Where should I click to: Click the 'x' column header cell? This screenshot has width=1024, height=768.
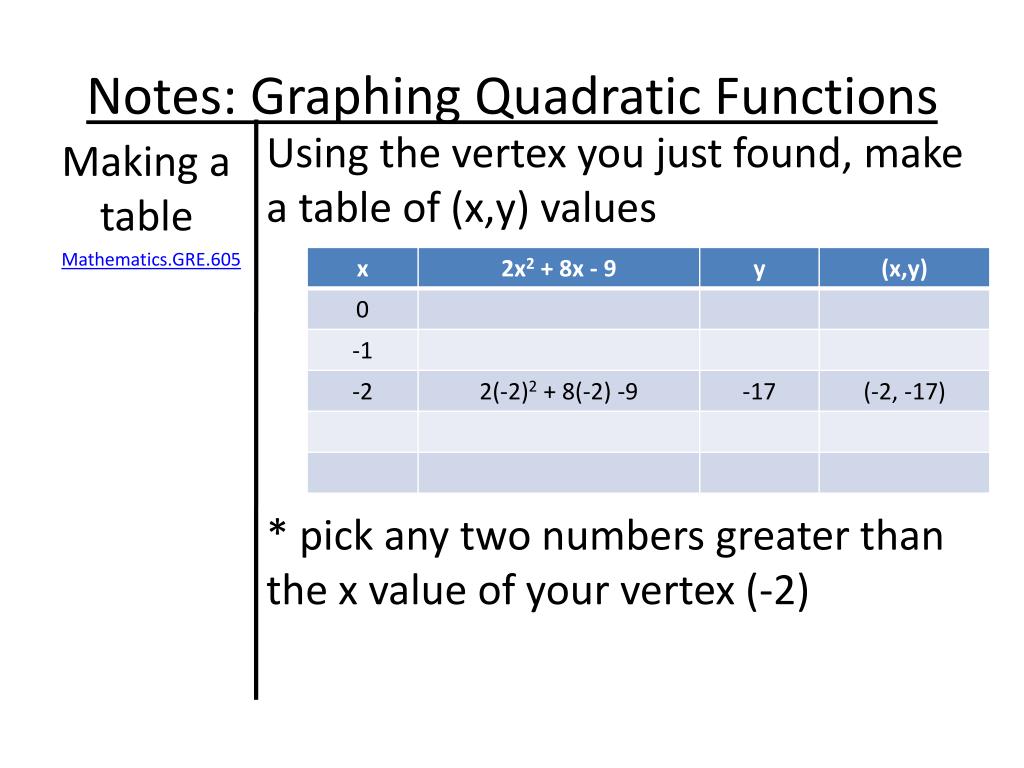click(x=362, y=269)
